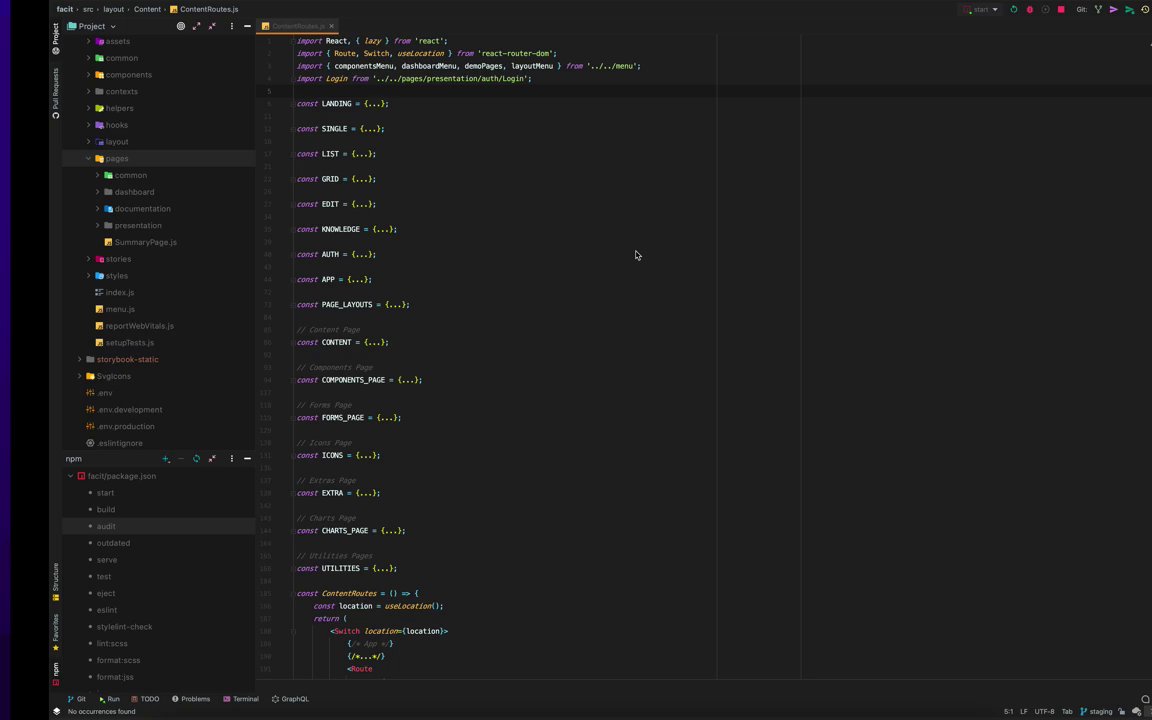
Task: Expand the stories folder
Action: (89, 259)
